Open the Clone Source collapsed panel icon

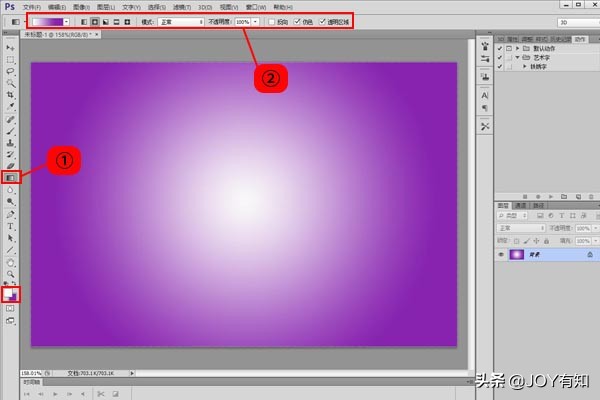click(x=485, y=77)
